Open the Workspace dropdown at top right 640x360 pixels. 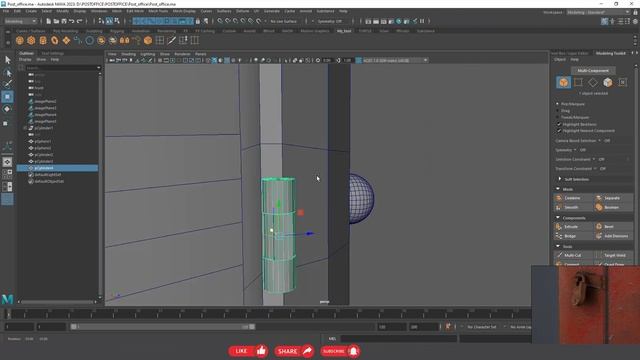click(x=598, y=12)
